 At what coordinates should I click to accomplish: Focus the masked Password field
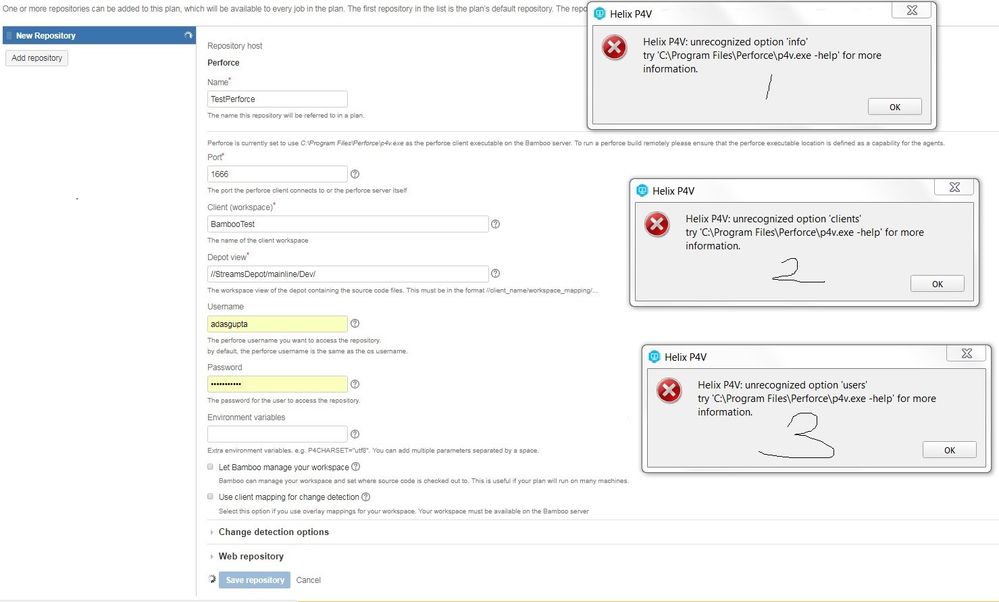pyautogui.click(x=277, y=384)
